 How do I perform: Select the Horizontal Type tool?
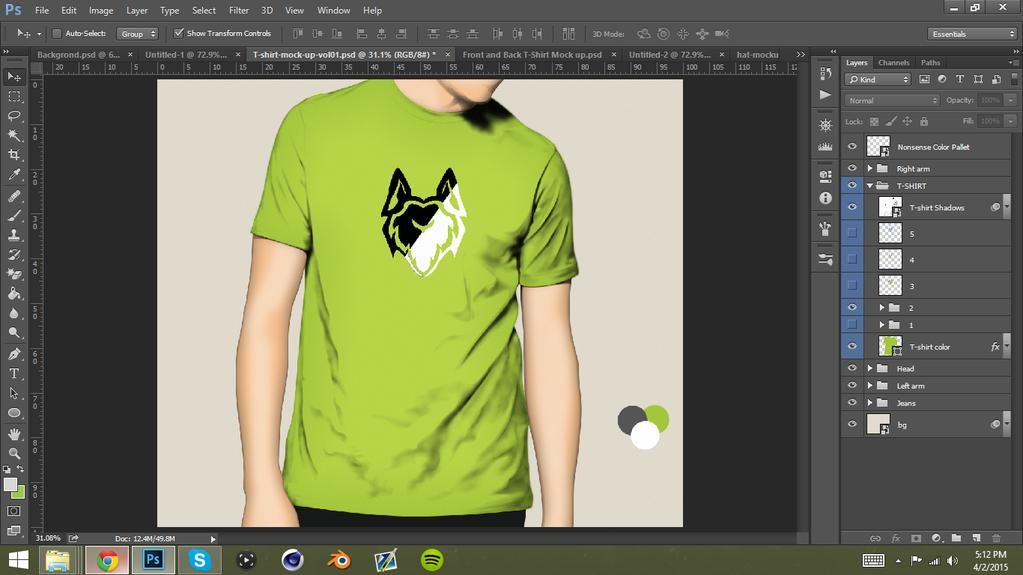[x=14, y=373]
